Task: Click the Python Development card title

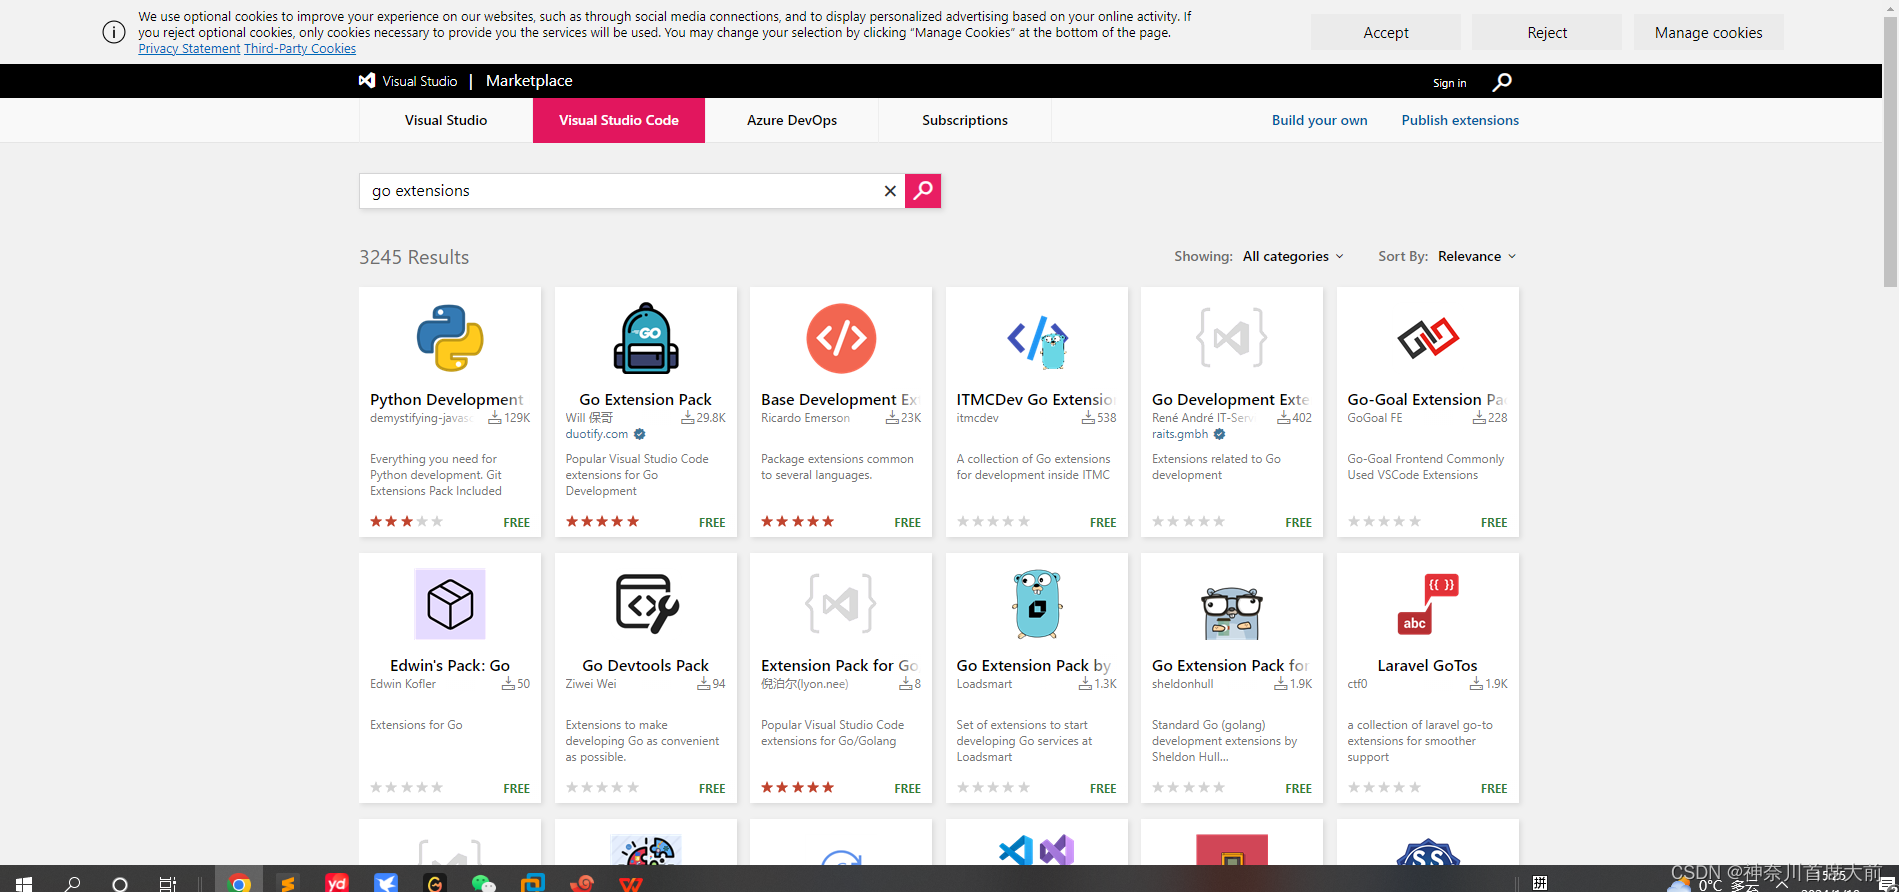Action: click(x=446, y=399)
